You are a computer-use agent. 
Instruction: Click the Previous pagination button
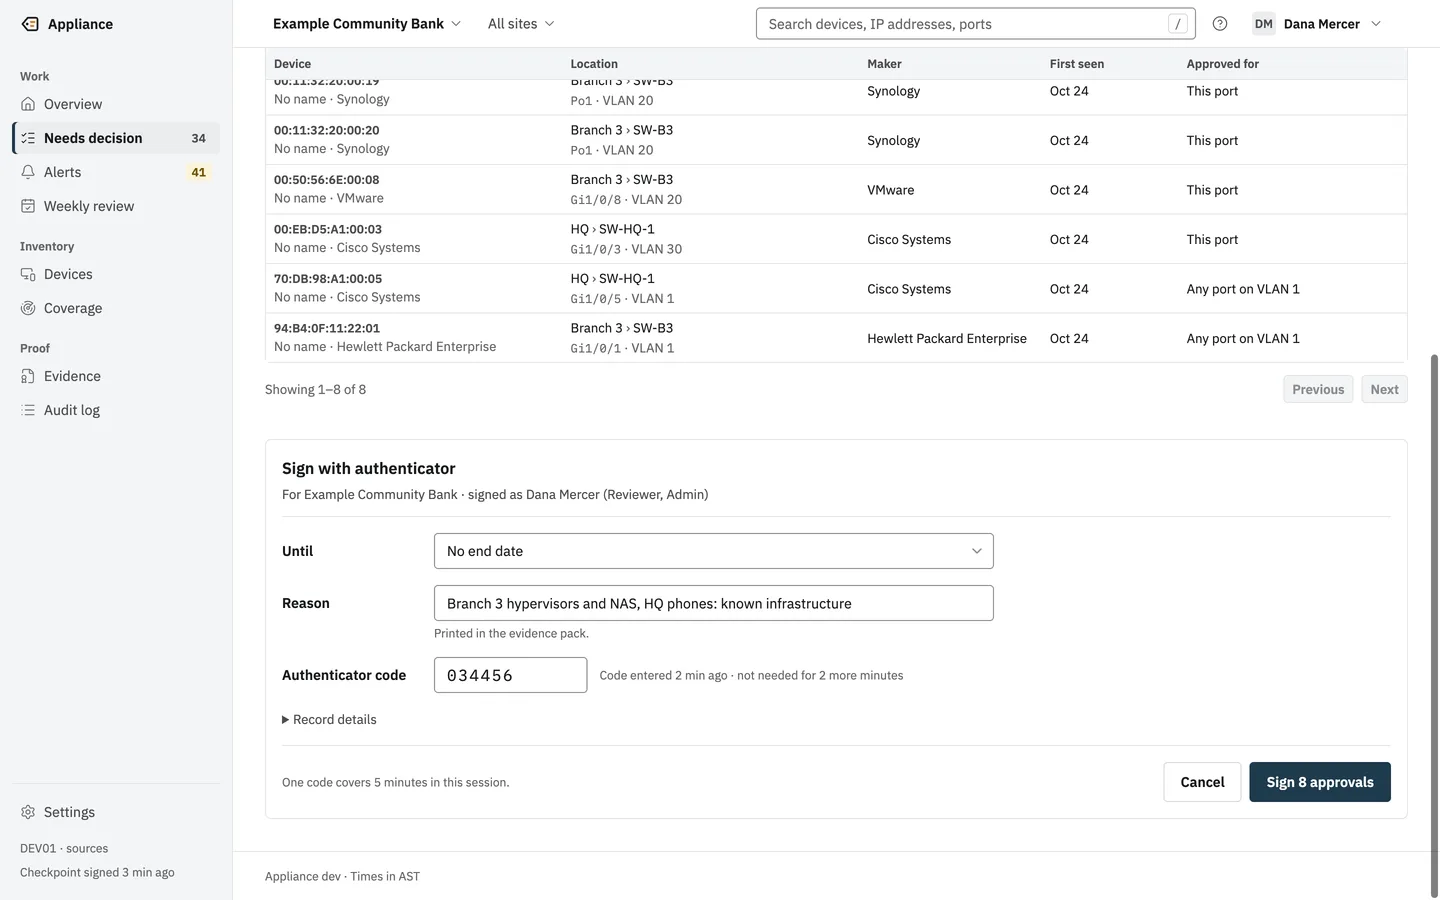click(x=1318, y=389)
